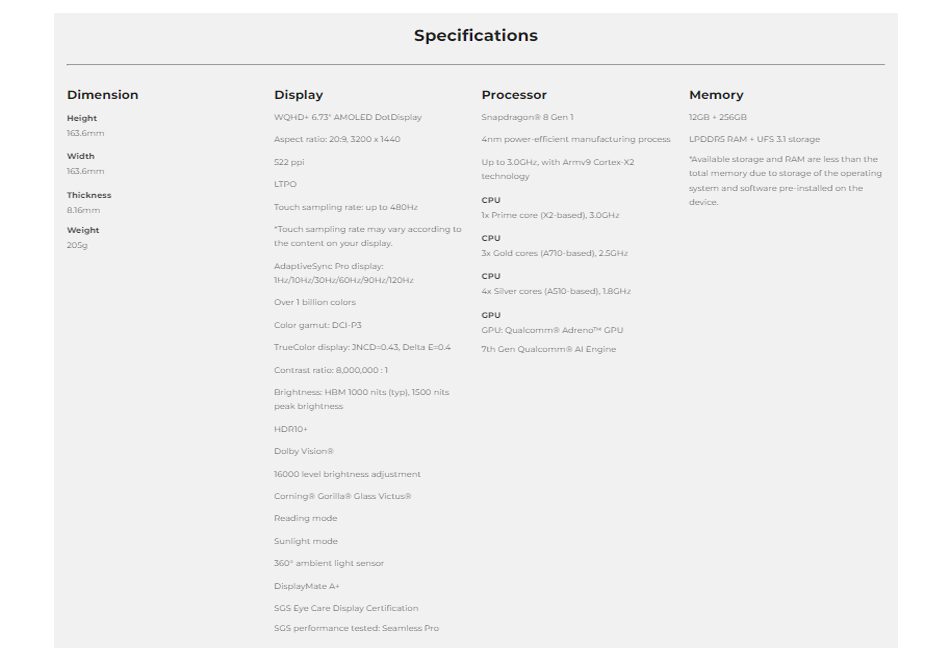Image resolution: width=950 pixels, height=648 pixels.
Task: Click the Specifications page title
Action: (x=476, y=35)
